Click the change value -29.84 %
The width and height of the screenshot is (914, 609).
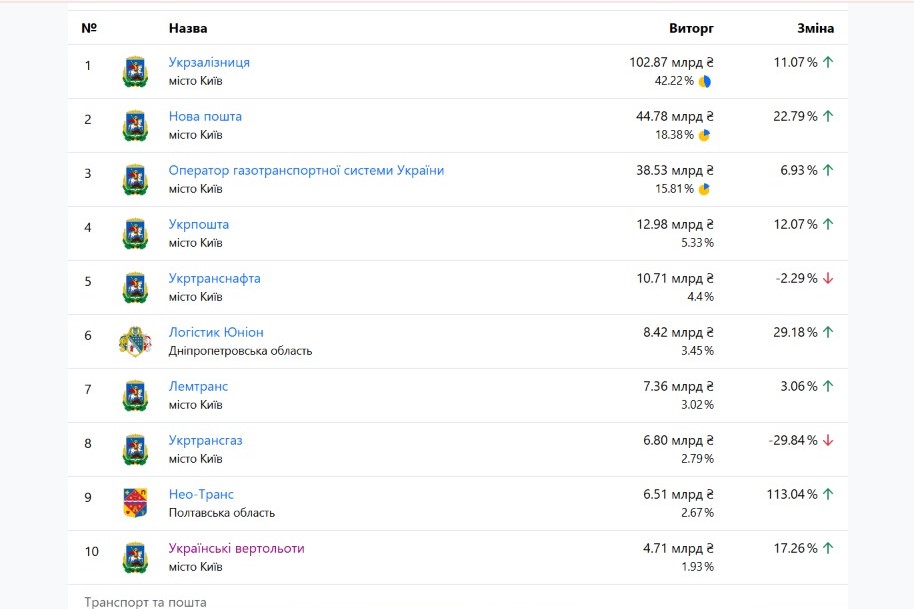(793, 441)
